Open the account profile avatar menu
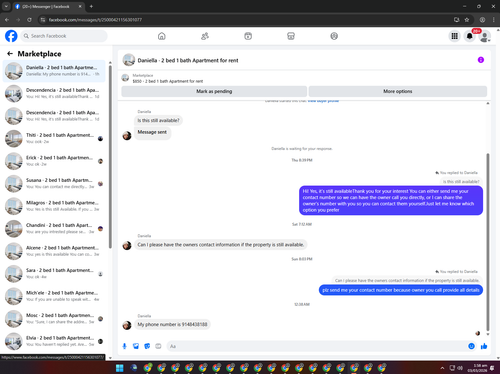Screen dimensions: 500x374 pyautogui.click(x=485, y=36)
